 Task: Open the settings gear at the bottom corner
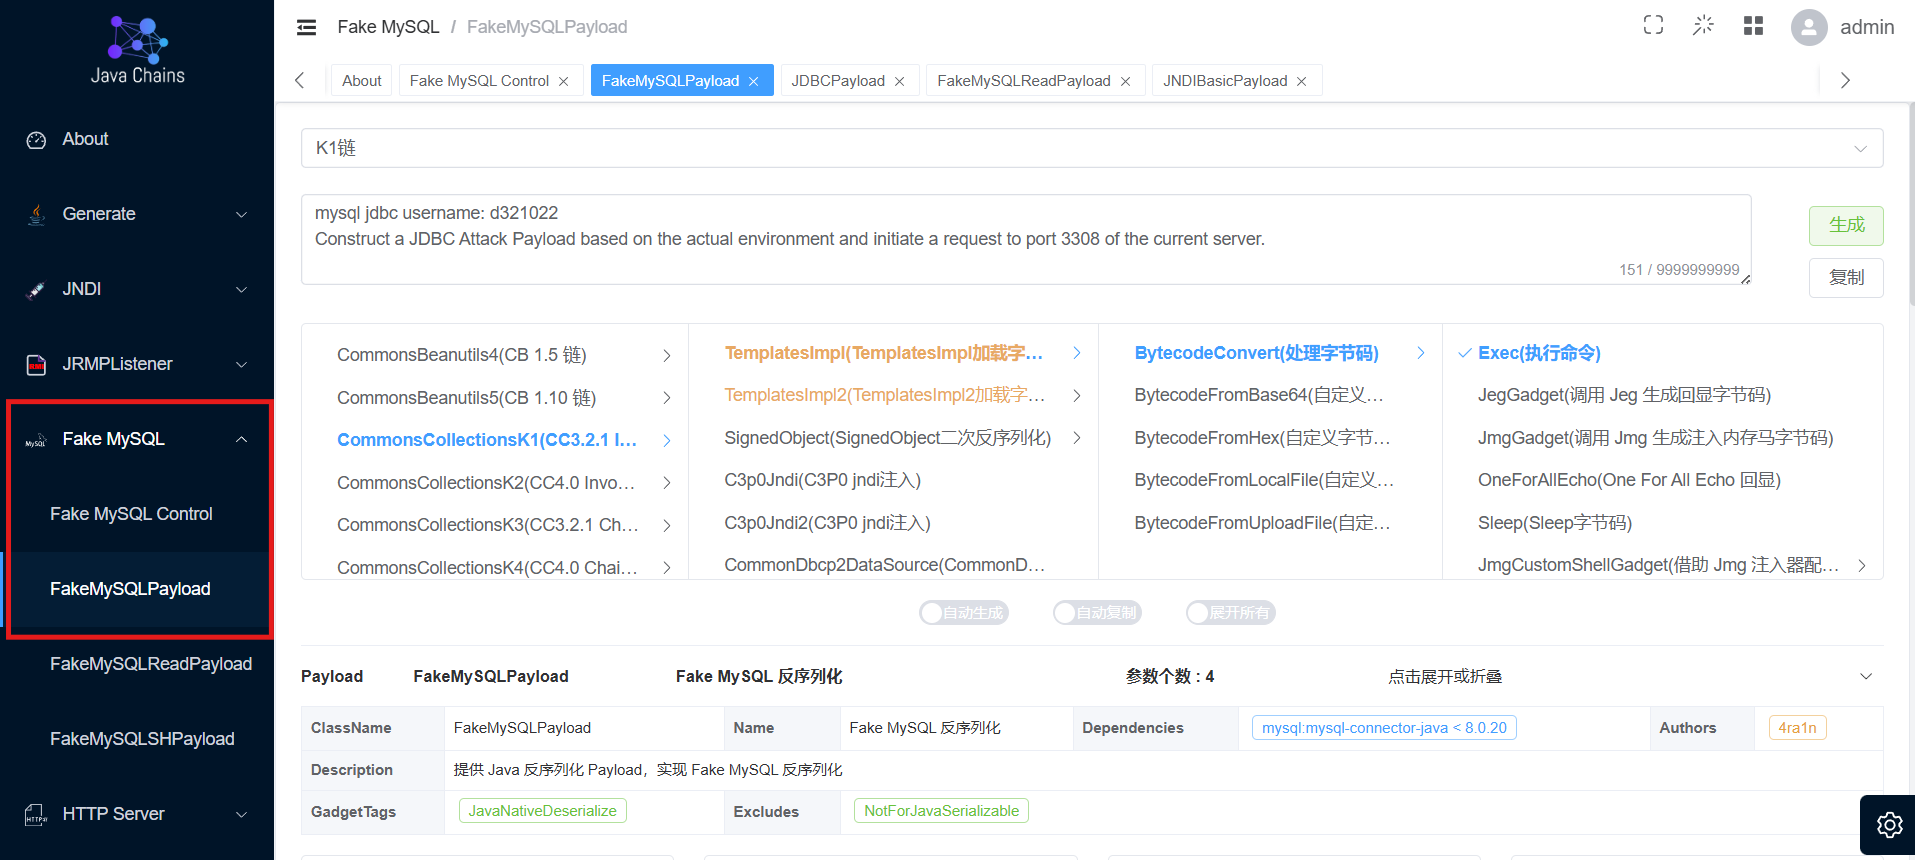point(1889,825)
